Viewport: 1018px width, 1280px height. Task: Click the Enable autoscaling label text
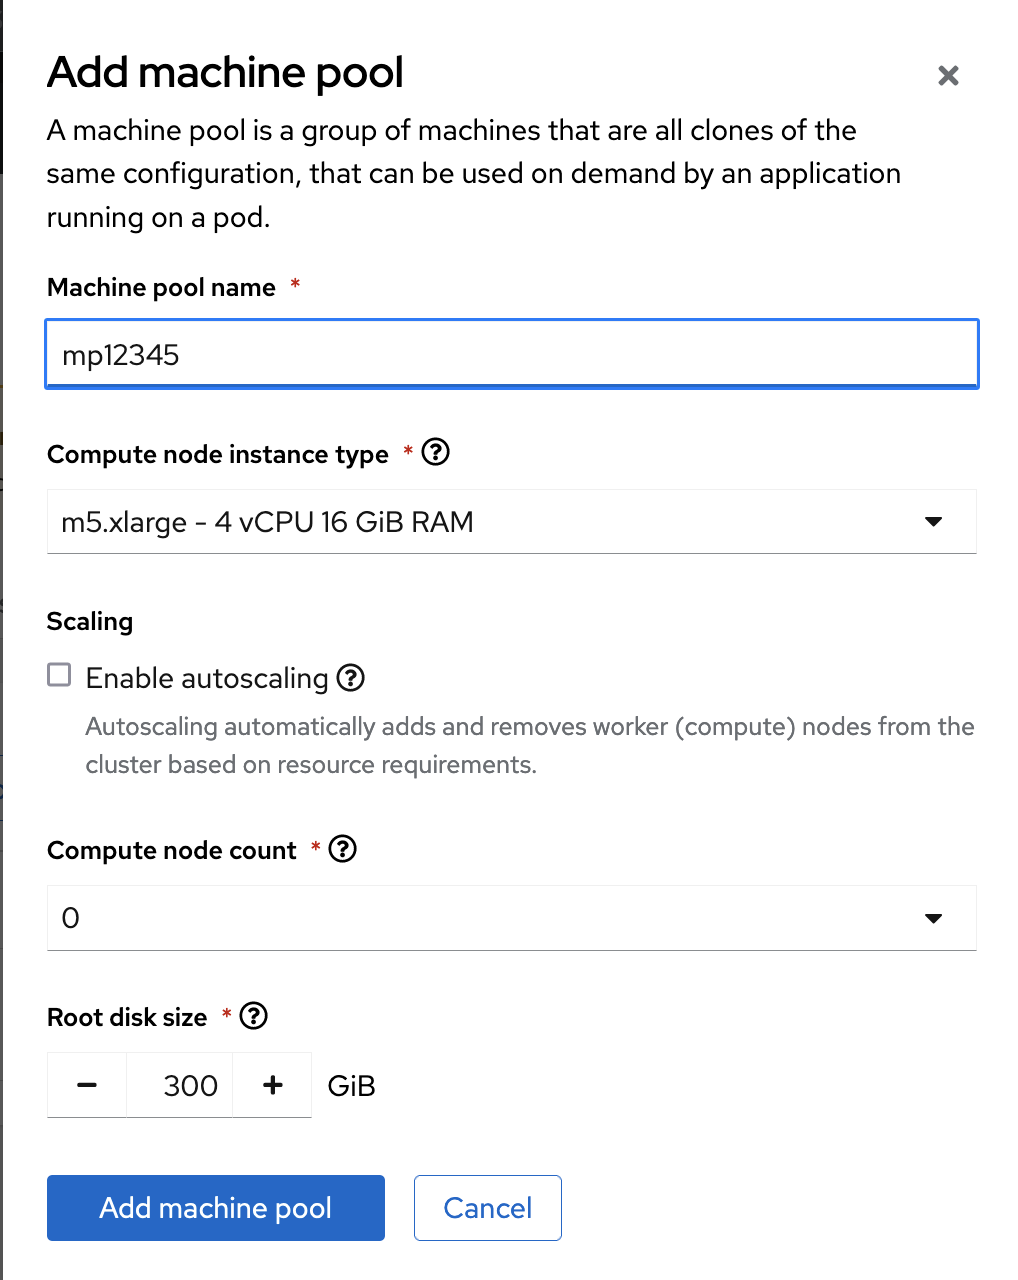click(207, 678)
